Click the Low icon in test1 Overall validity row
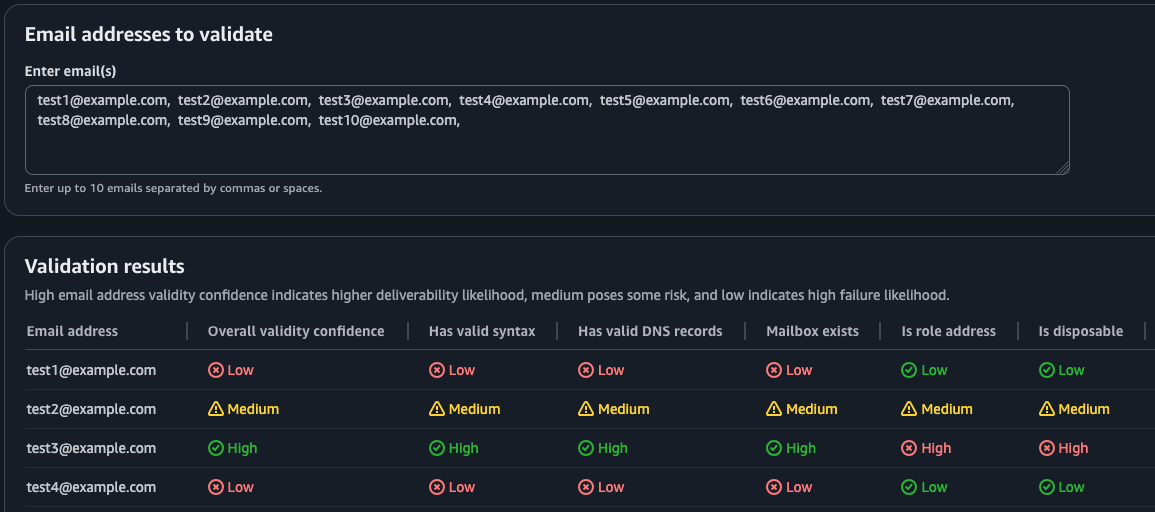The image size is (1155, 512). click(215, 370)
